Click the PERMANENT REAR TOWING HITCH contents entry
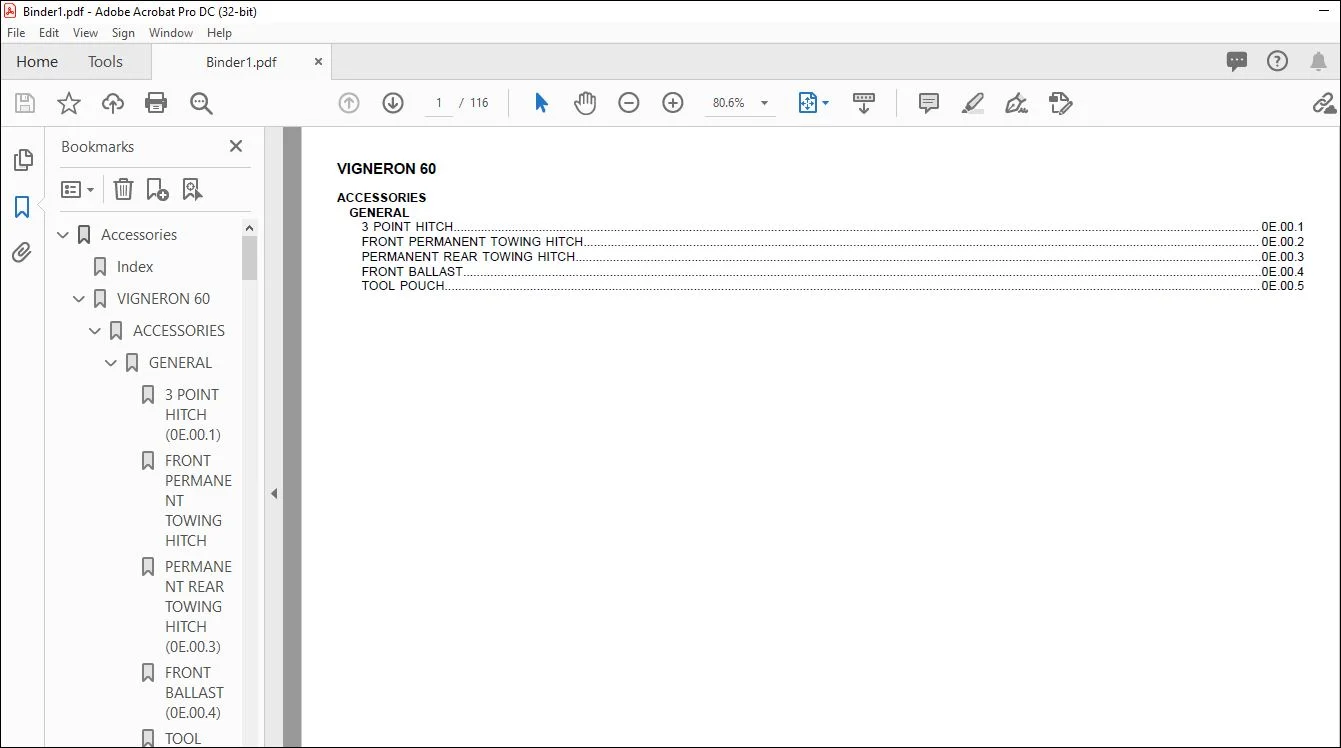The height and width of the screenshot is (748, 1341). point(832,257)
